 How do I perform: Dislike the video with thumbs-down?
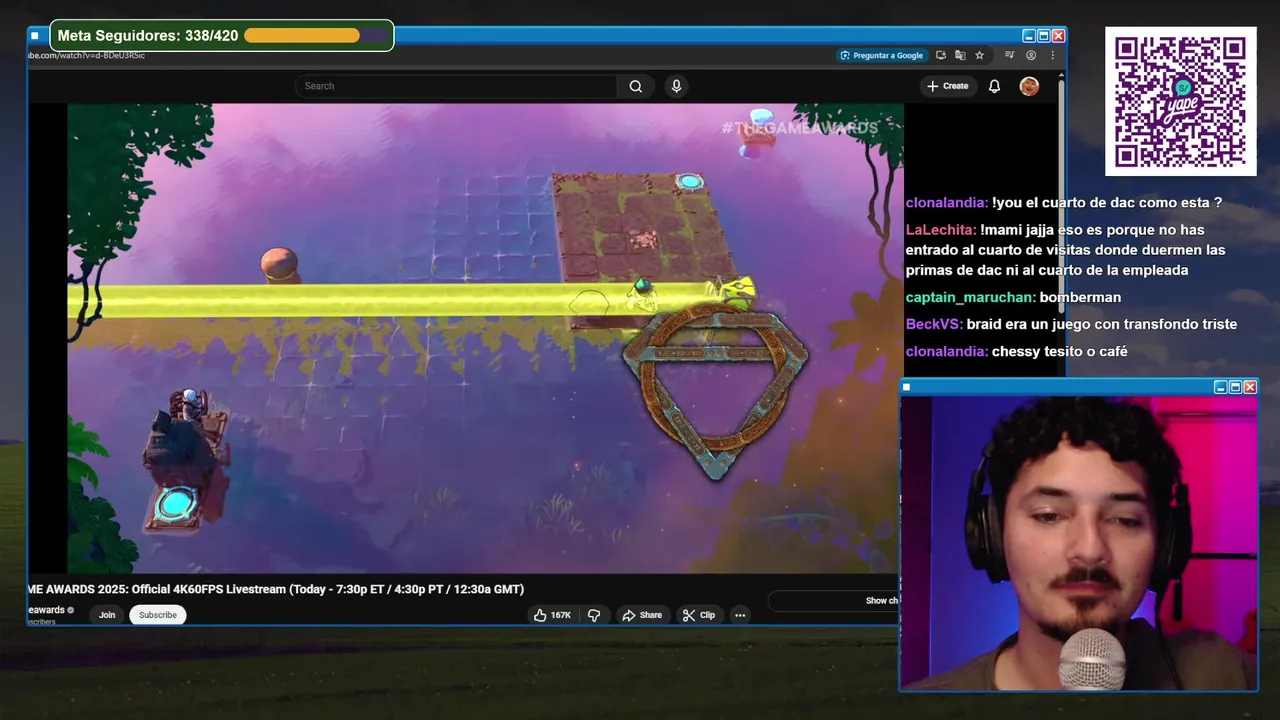tap(594, 615)
